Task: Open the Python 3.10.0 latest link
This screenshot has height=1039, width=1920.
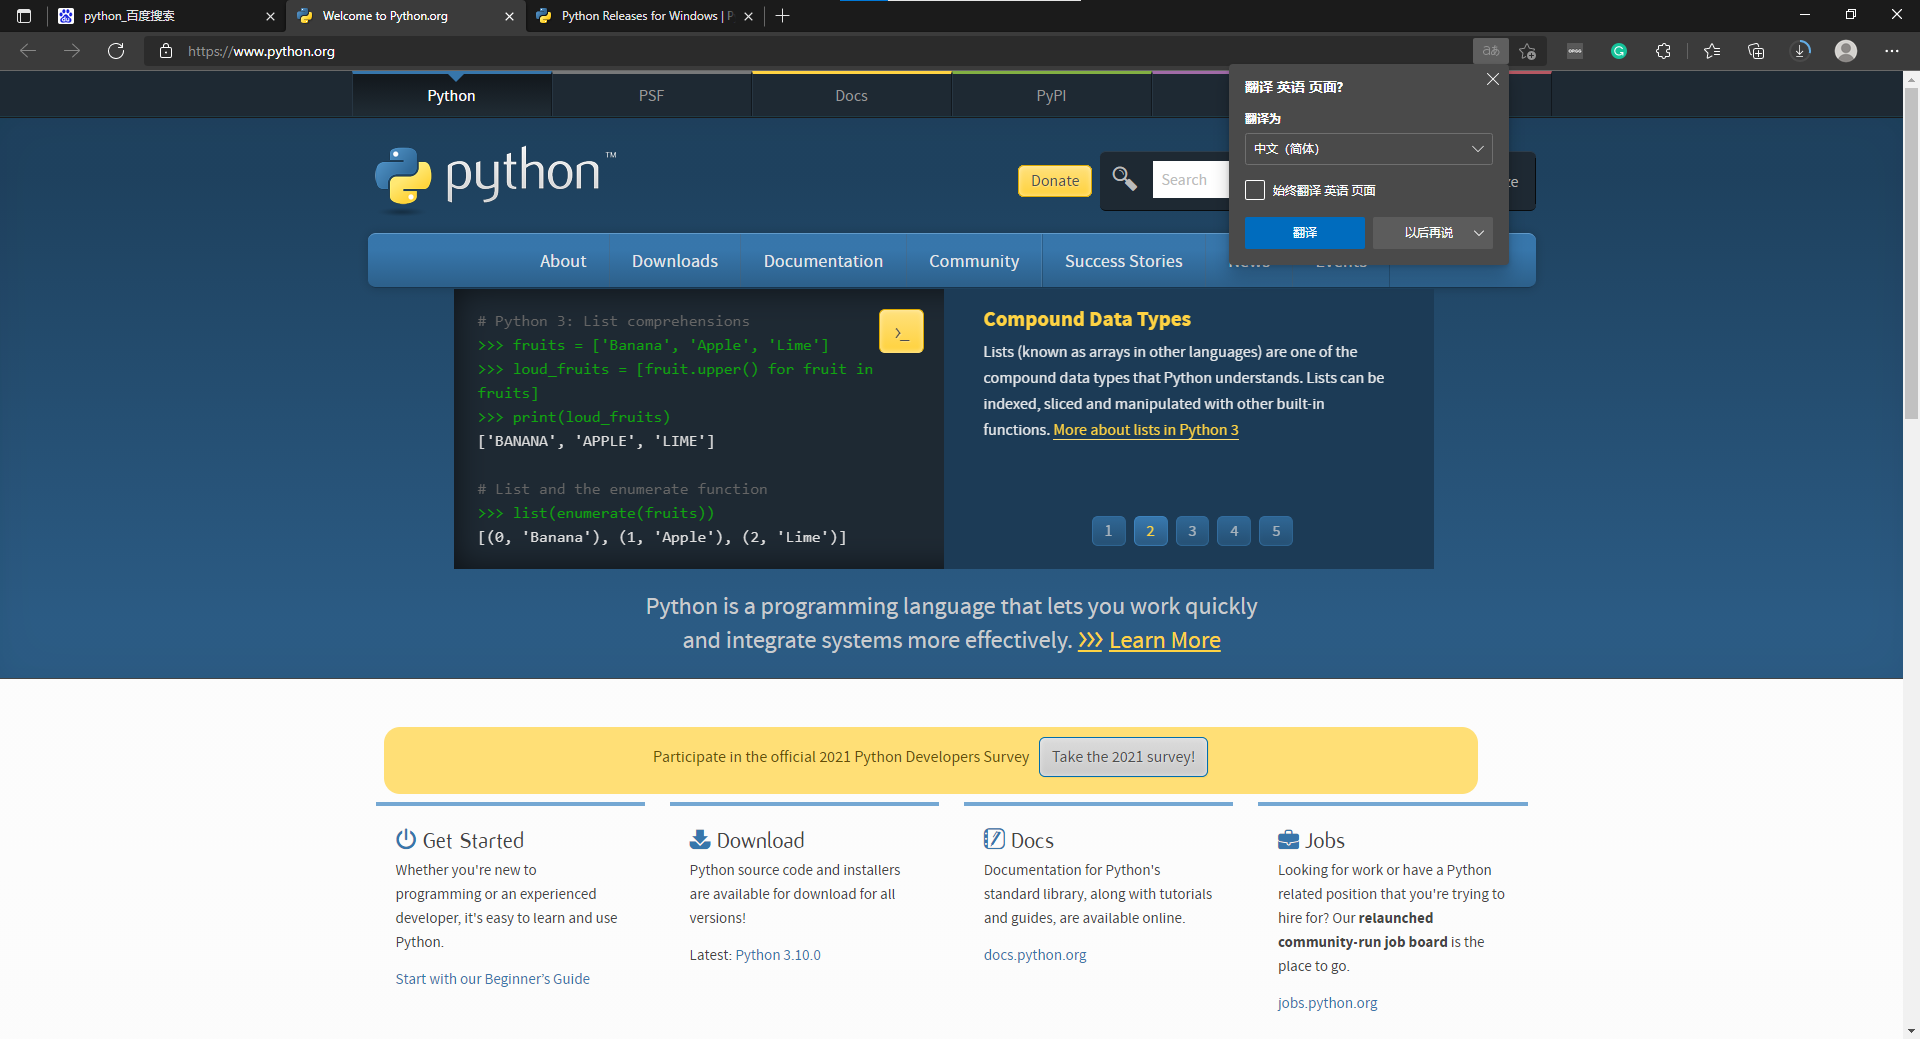Action: tap(778, 955)
